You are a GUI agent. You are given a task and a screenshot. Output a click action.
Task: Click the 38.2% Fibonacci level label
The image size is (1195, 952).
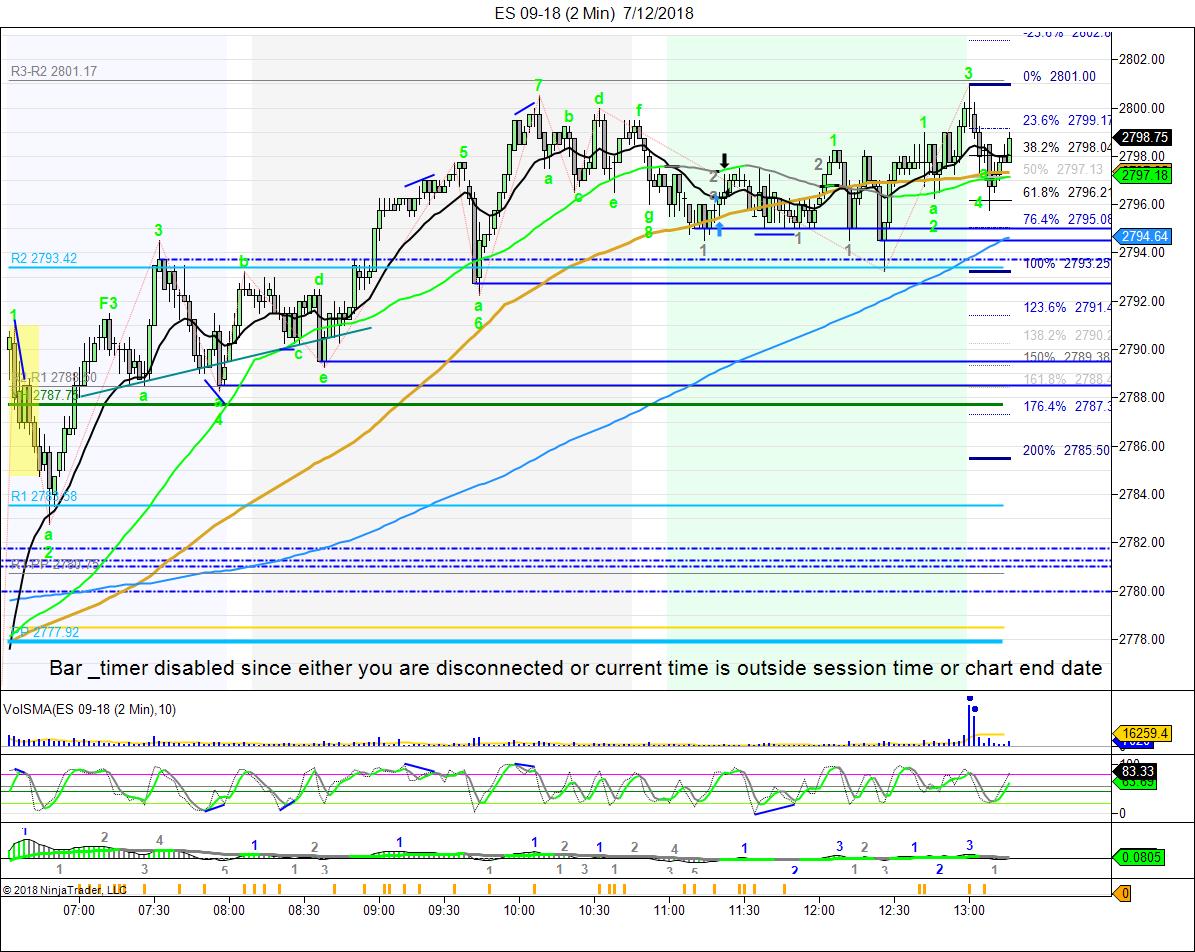[1067, 147]
